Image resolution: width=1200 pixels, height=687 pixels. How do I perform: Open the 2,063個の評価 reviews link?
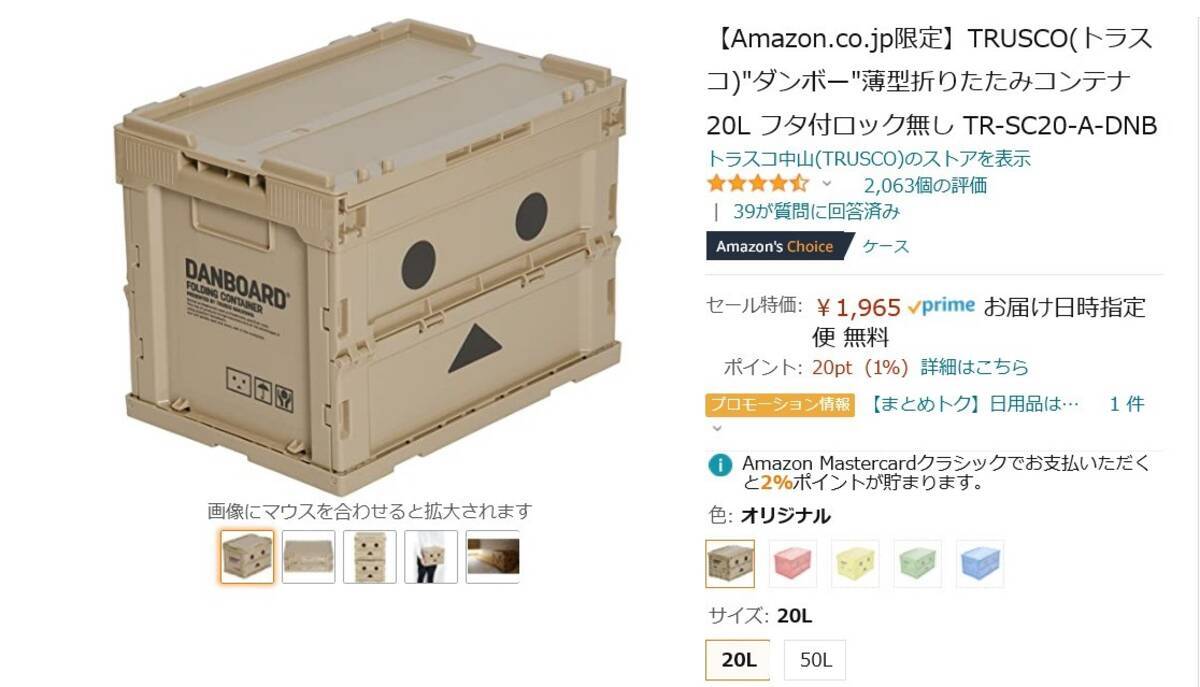[x=925, y=185]
